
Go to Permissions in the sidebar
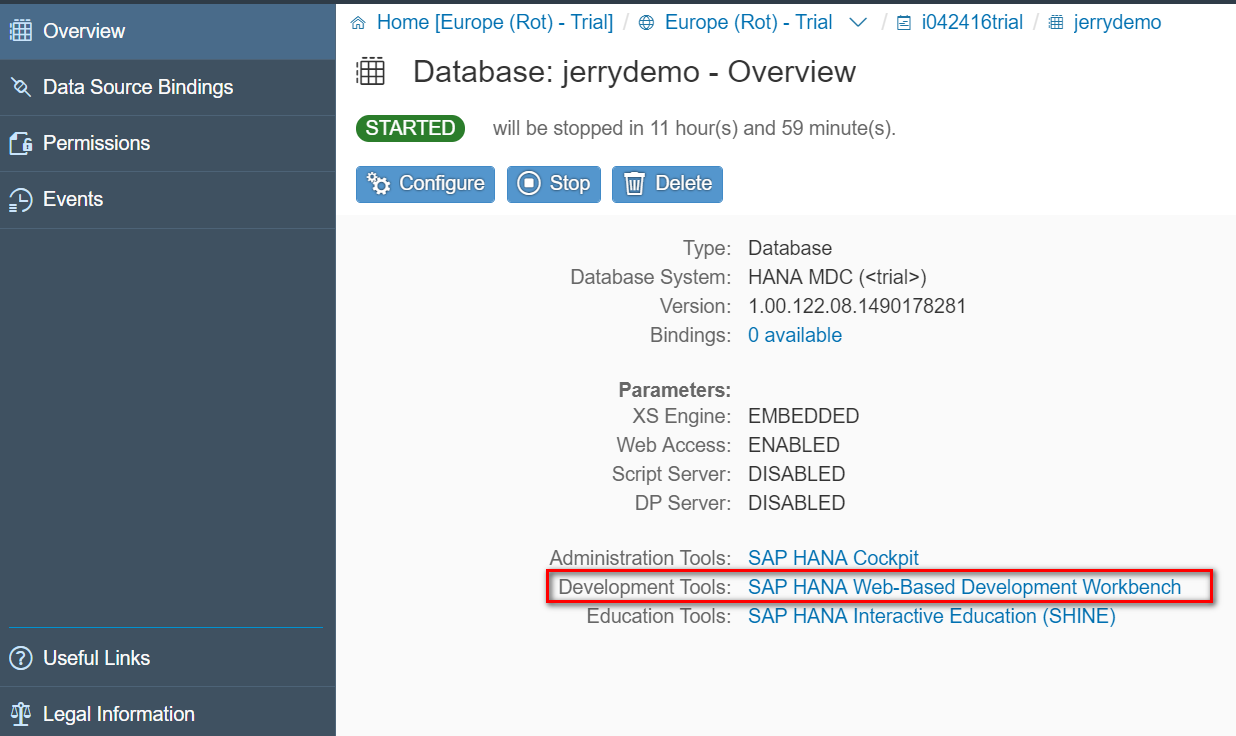click(x=168, y=143)
